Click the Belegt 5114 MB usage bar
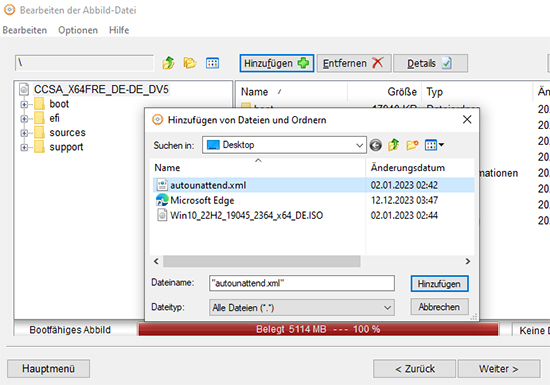This screenshot has width=550, height=385. click(x=318, y=329)
